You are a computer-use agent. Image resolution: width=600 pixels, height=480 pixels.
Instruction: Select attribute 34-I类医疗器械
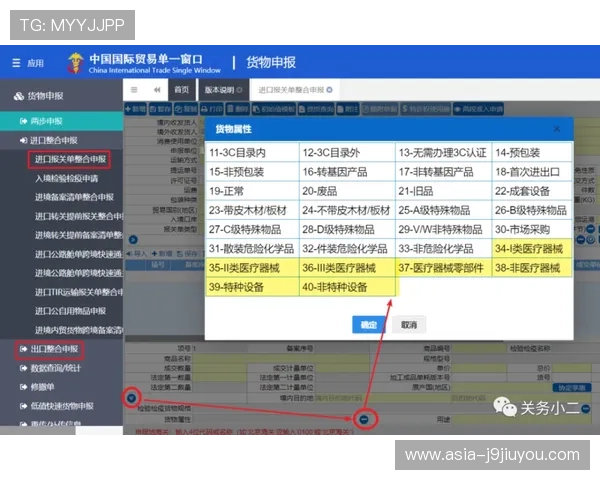click(x=532, y=249)
